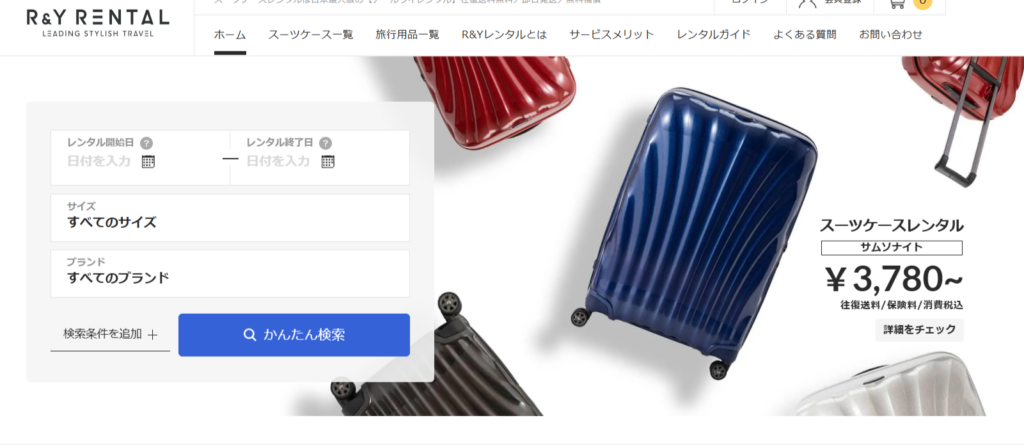1024x445 pixels.
Task: Open the ブランド dropdown
Action: [230, 273]
